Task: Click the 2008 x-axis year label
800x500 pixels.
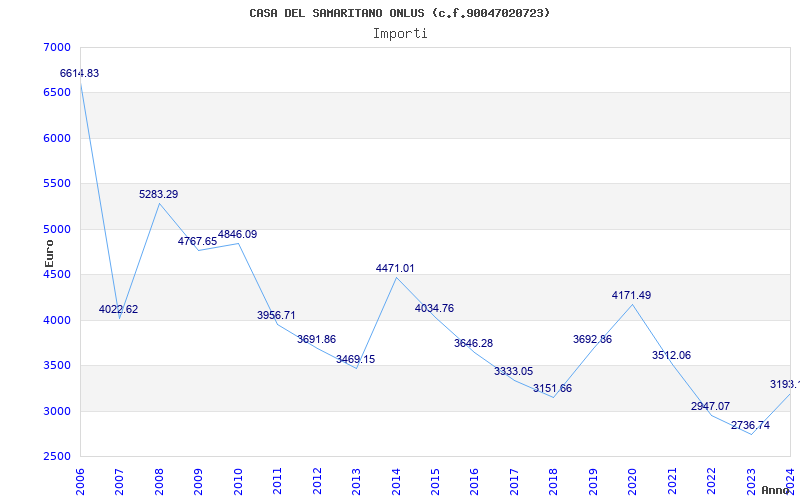Action: (x=159, y=481)
